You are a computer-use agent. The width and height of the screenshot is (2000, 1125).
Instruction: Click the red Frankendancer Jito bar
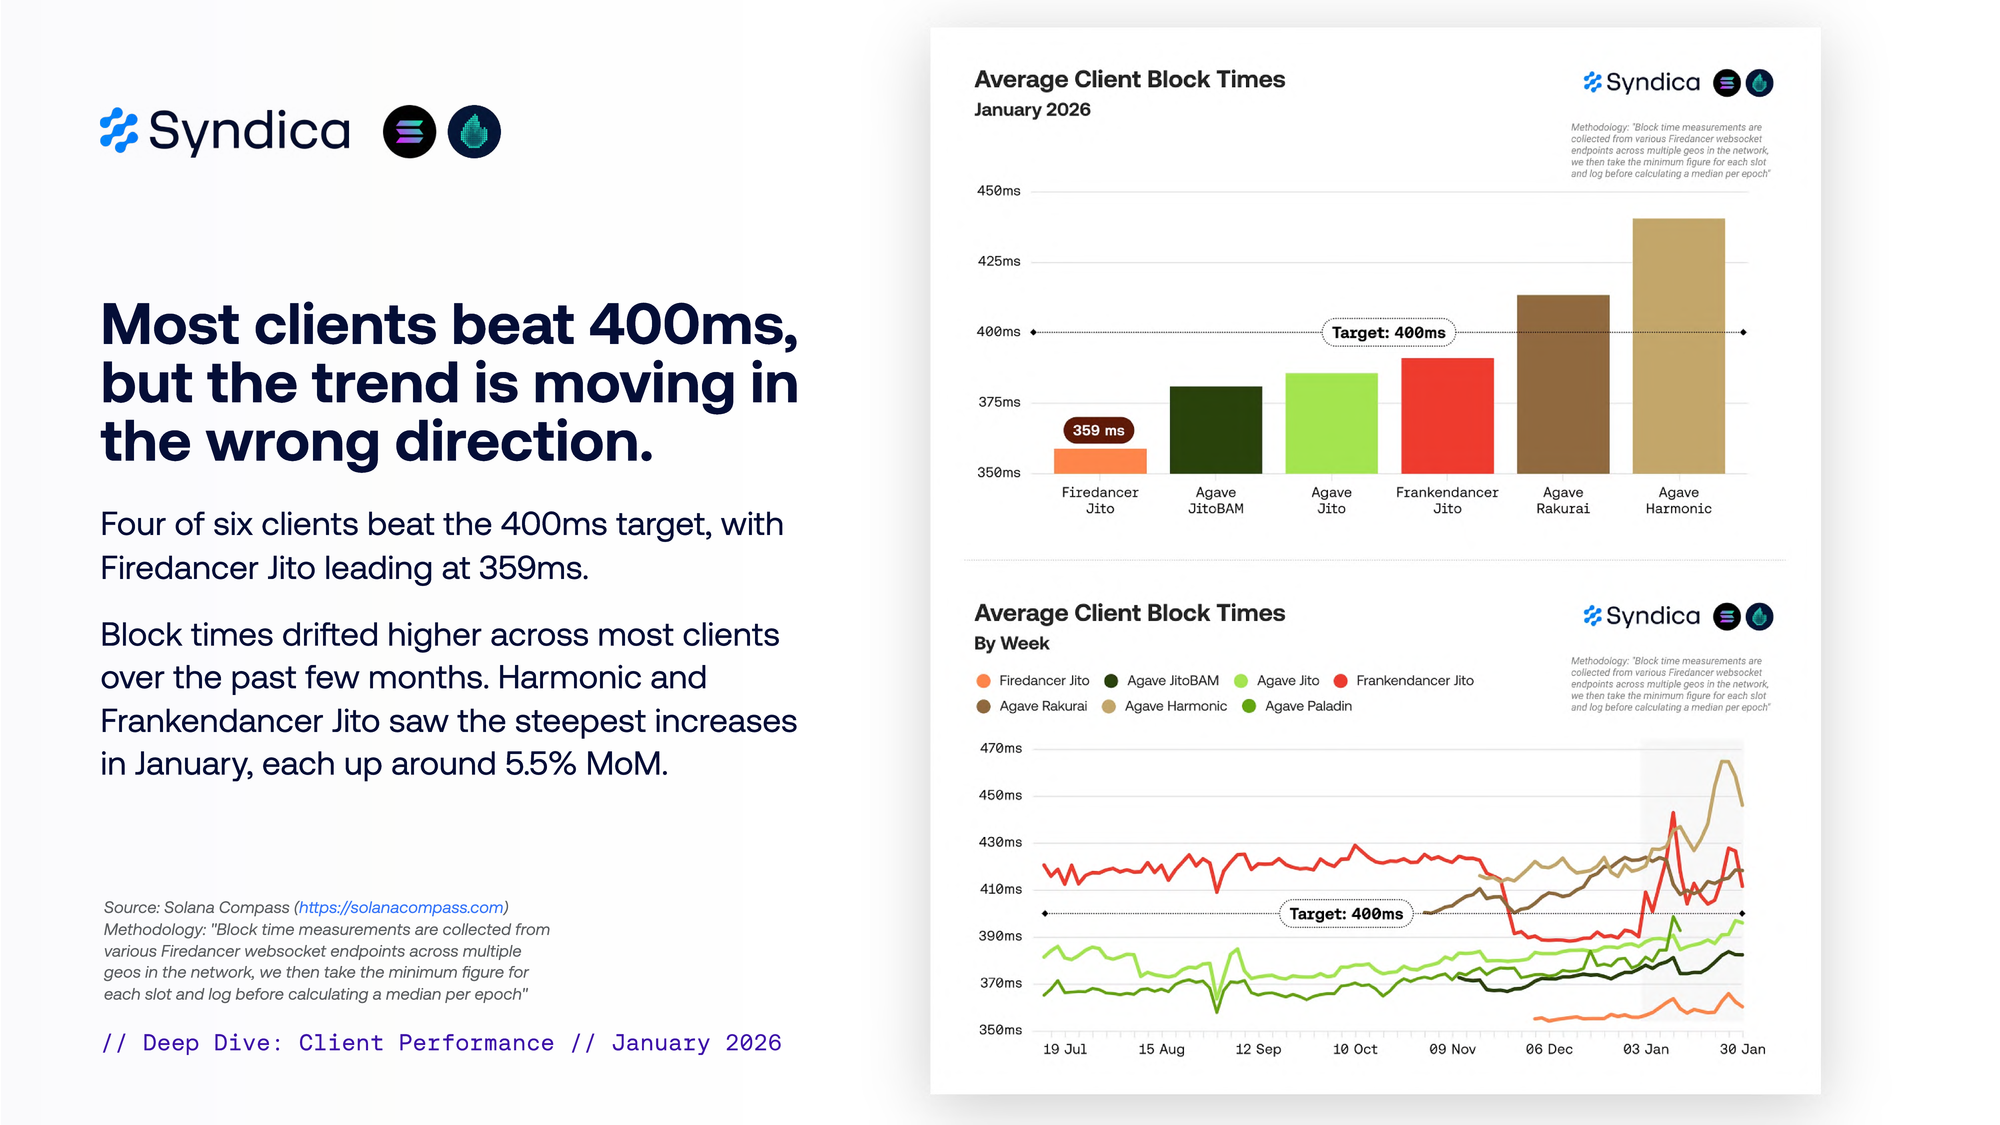(1447, 415)
